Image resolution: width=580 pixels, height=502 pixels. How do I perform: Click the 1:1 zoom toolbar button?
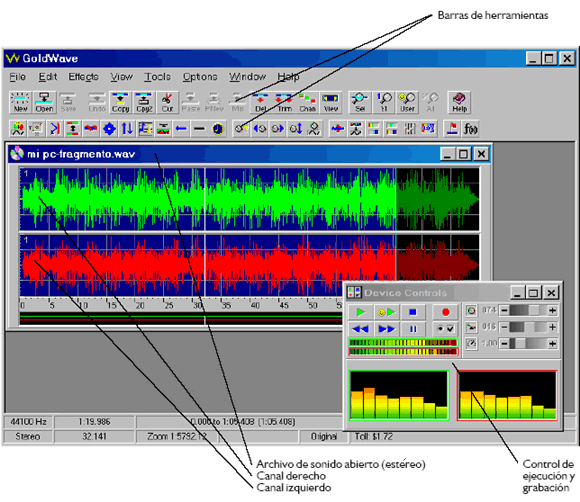pos(384,102)
